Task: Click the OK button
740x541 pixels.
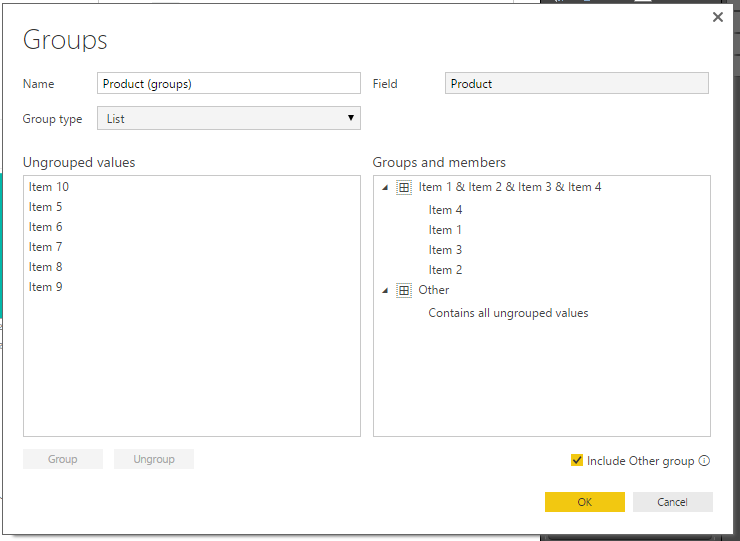Action: [x=585, y=502]
